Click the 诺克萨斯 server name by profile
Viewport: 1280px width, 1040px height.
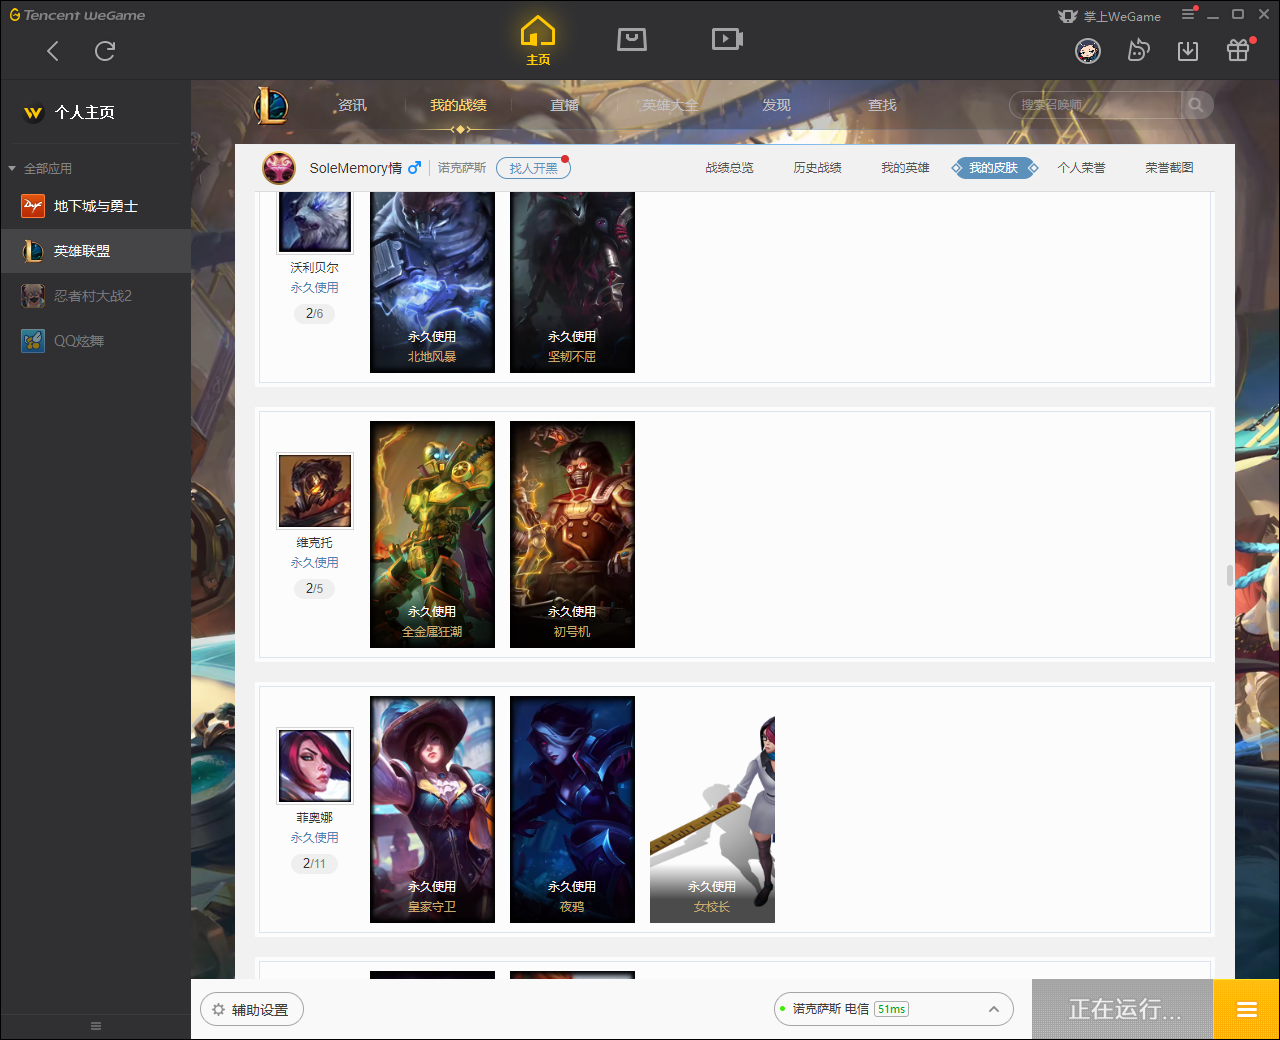pyautogui.click(x=462, y=168)
